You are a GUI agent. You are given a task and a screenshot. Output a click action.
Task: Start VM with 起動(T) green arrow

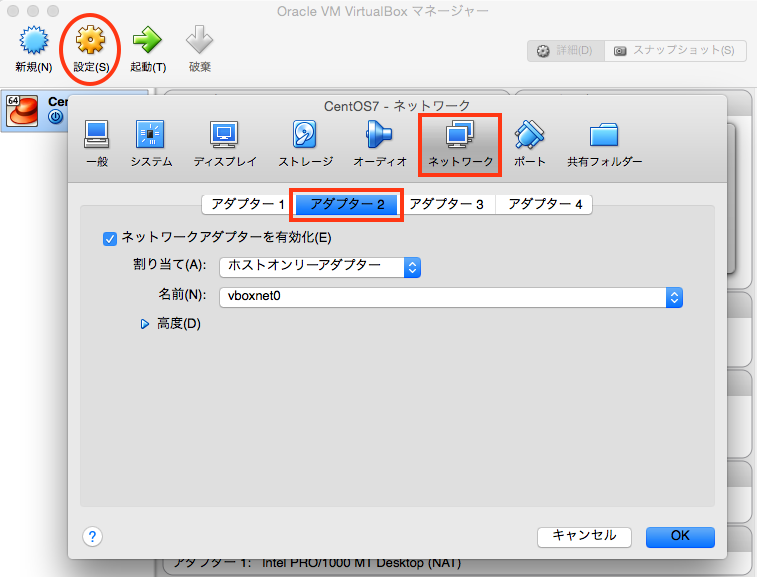click(147, 41)
